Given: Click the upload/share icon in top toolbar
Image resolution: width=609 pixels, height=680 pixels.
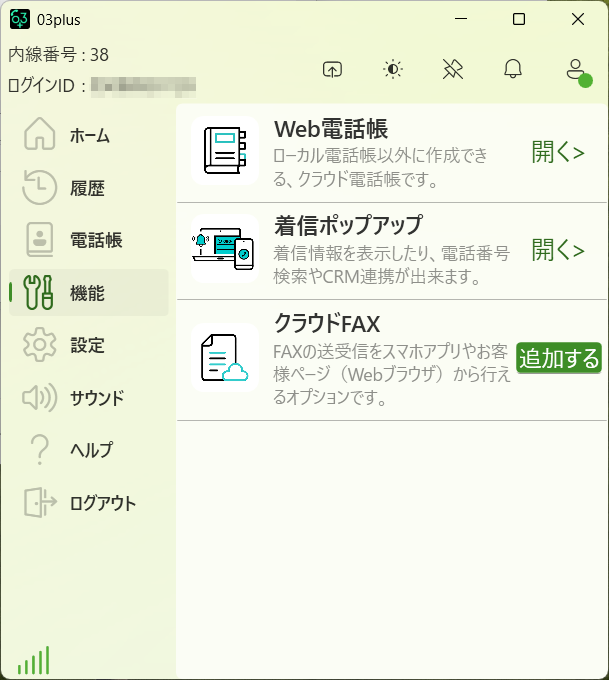Looking at the screenshot, I should pos(333,69).
